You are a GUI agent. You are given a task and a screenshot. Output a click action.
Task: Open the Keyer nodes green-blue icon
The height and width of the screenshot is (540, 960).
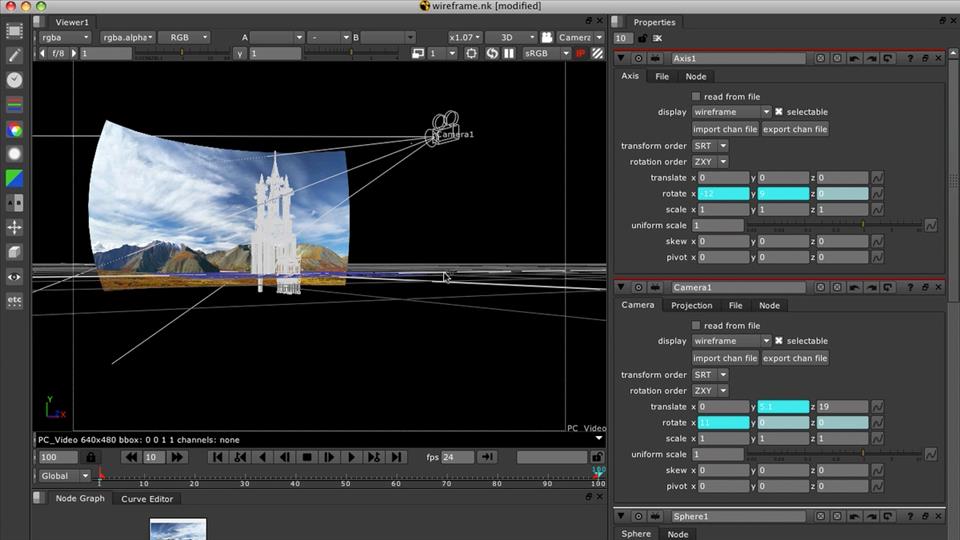point(14,178)
